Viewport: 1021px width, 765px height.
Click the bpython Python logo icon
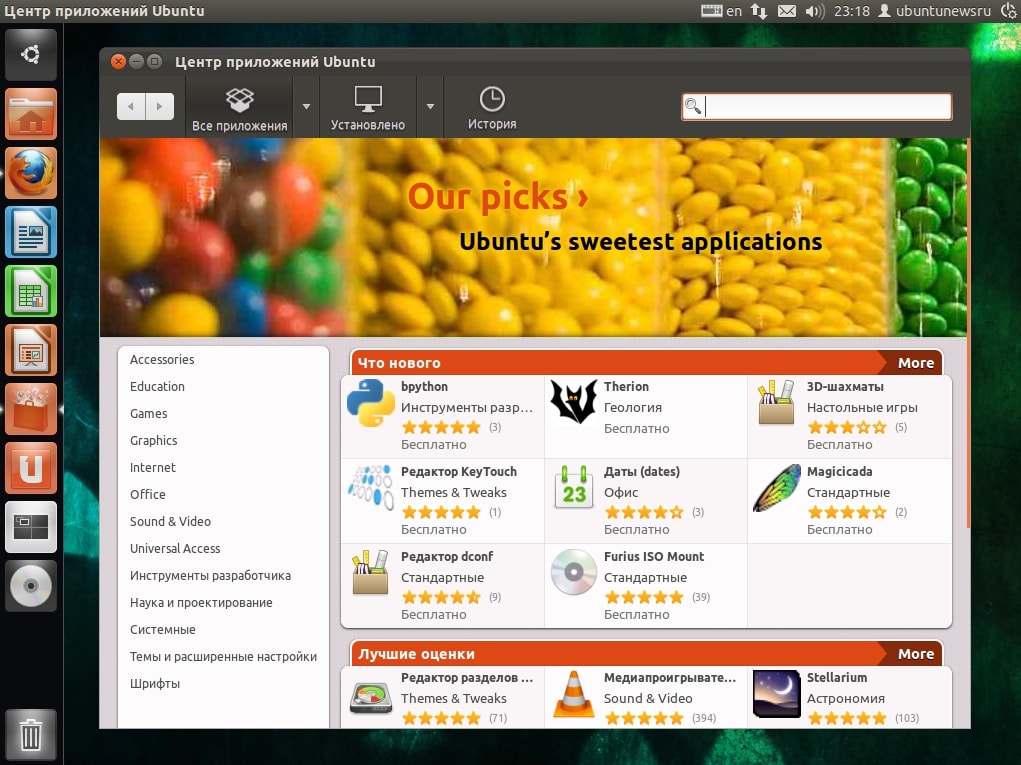[371, 404]
